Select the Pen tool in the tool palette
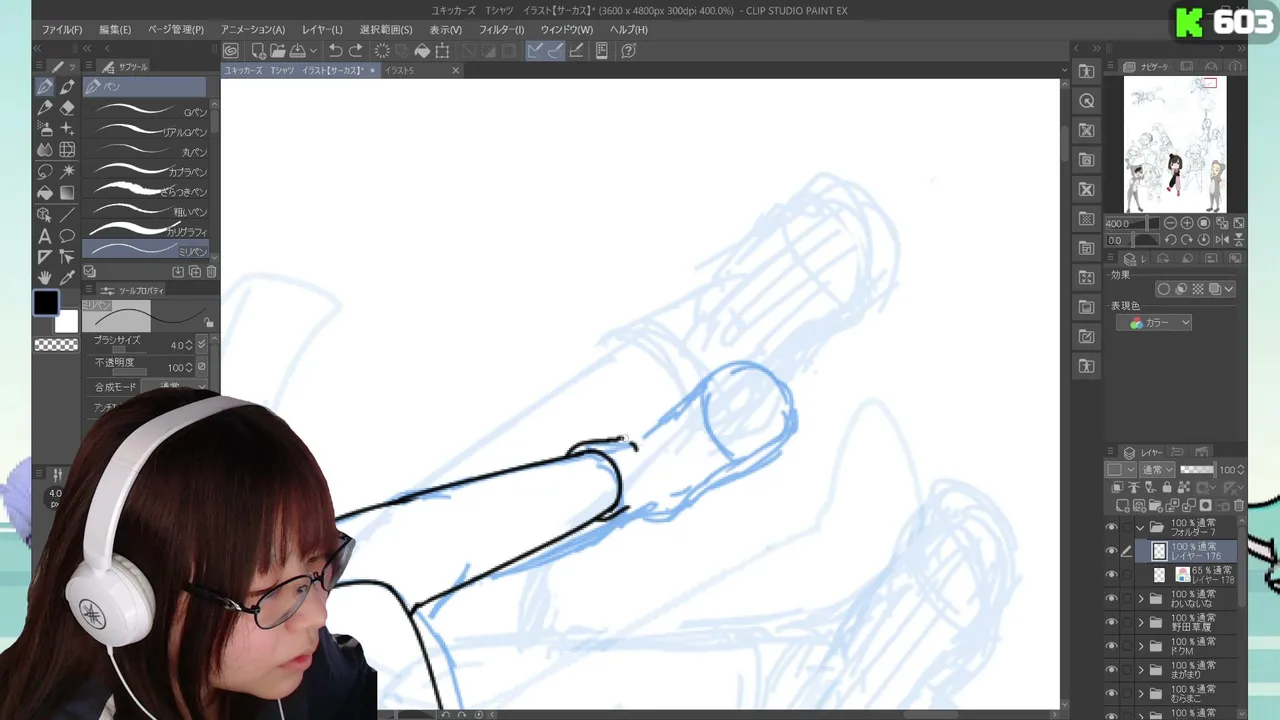This screenshot has height=720, width=1280. (45, 87)
